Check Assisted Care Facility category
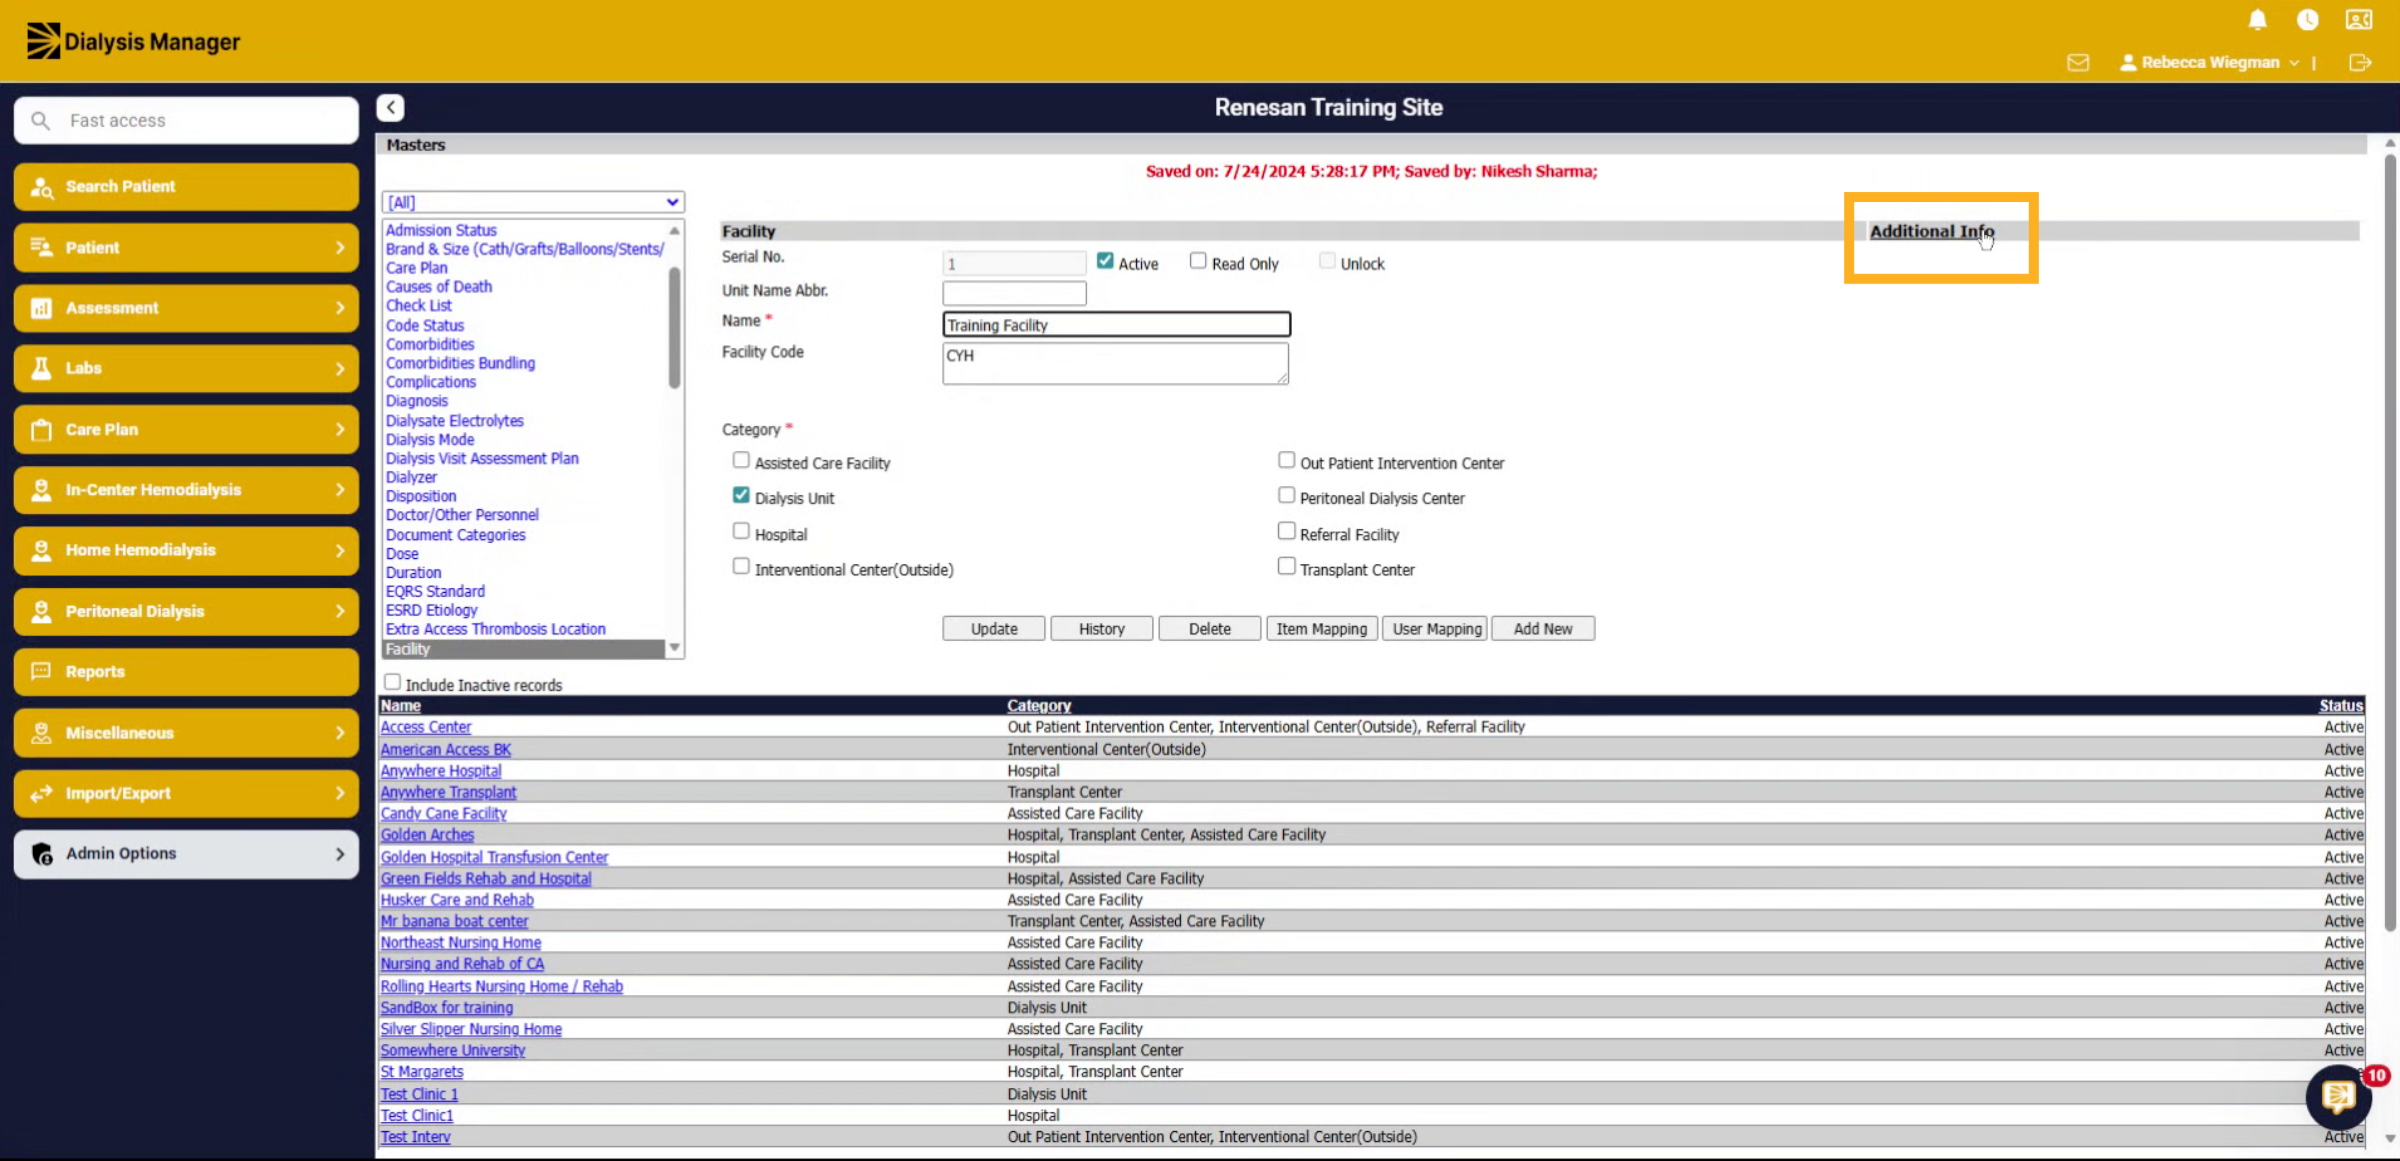The height and width of the screenshot is (1161, 2400). [741, 460]
